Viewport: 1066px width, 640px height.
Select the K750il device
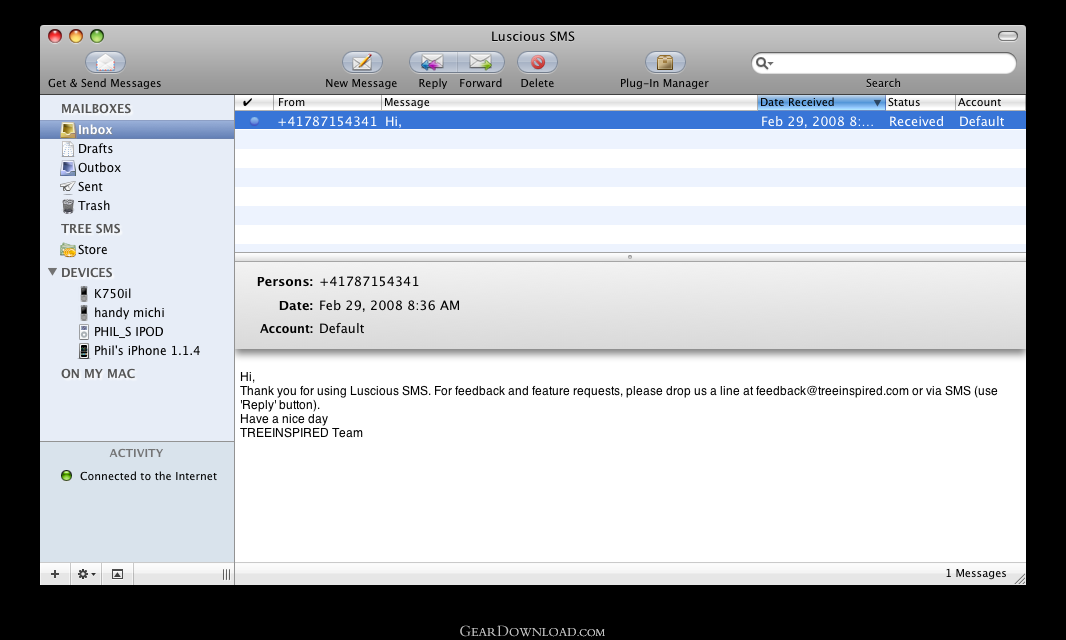[x=112, y=293]
